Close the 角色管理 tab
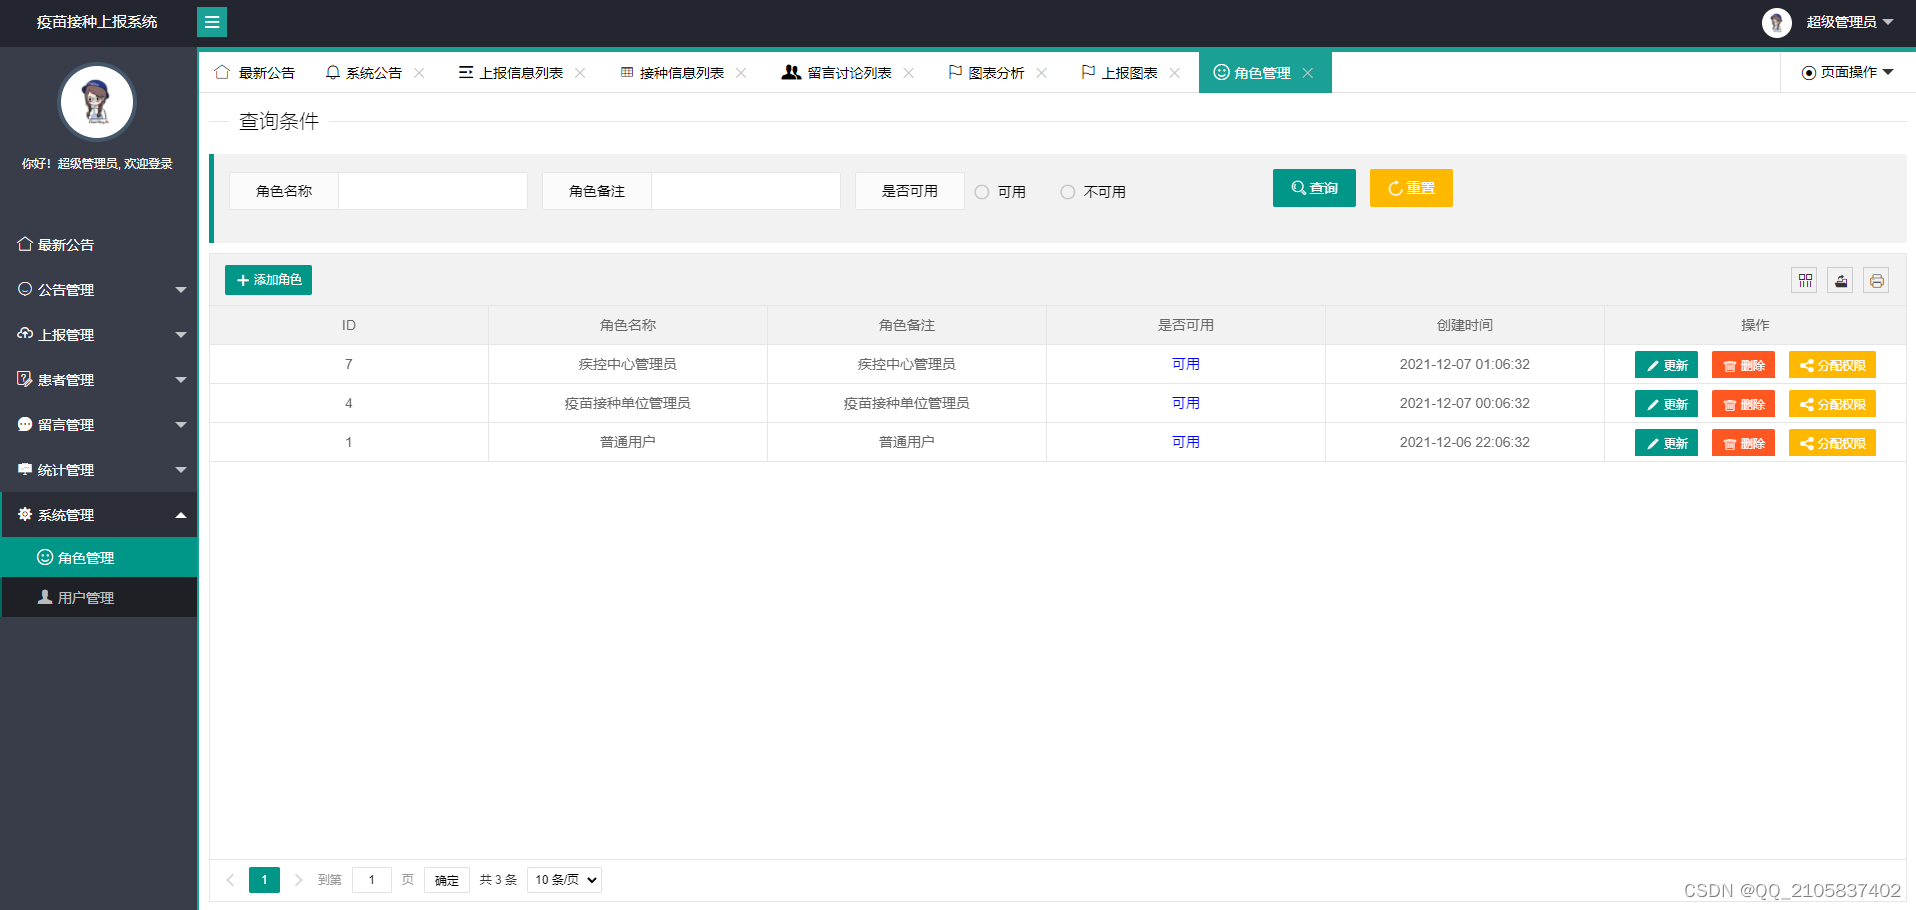Image resolution: width=1916 pixels, height=910 pixels. coord(1308,73)
